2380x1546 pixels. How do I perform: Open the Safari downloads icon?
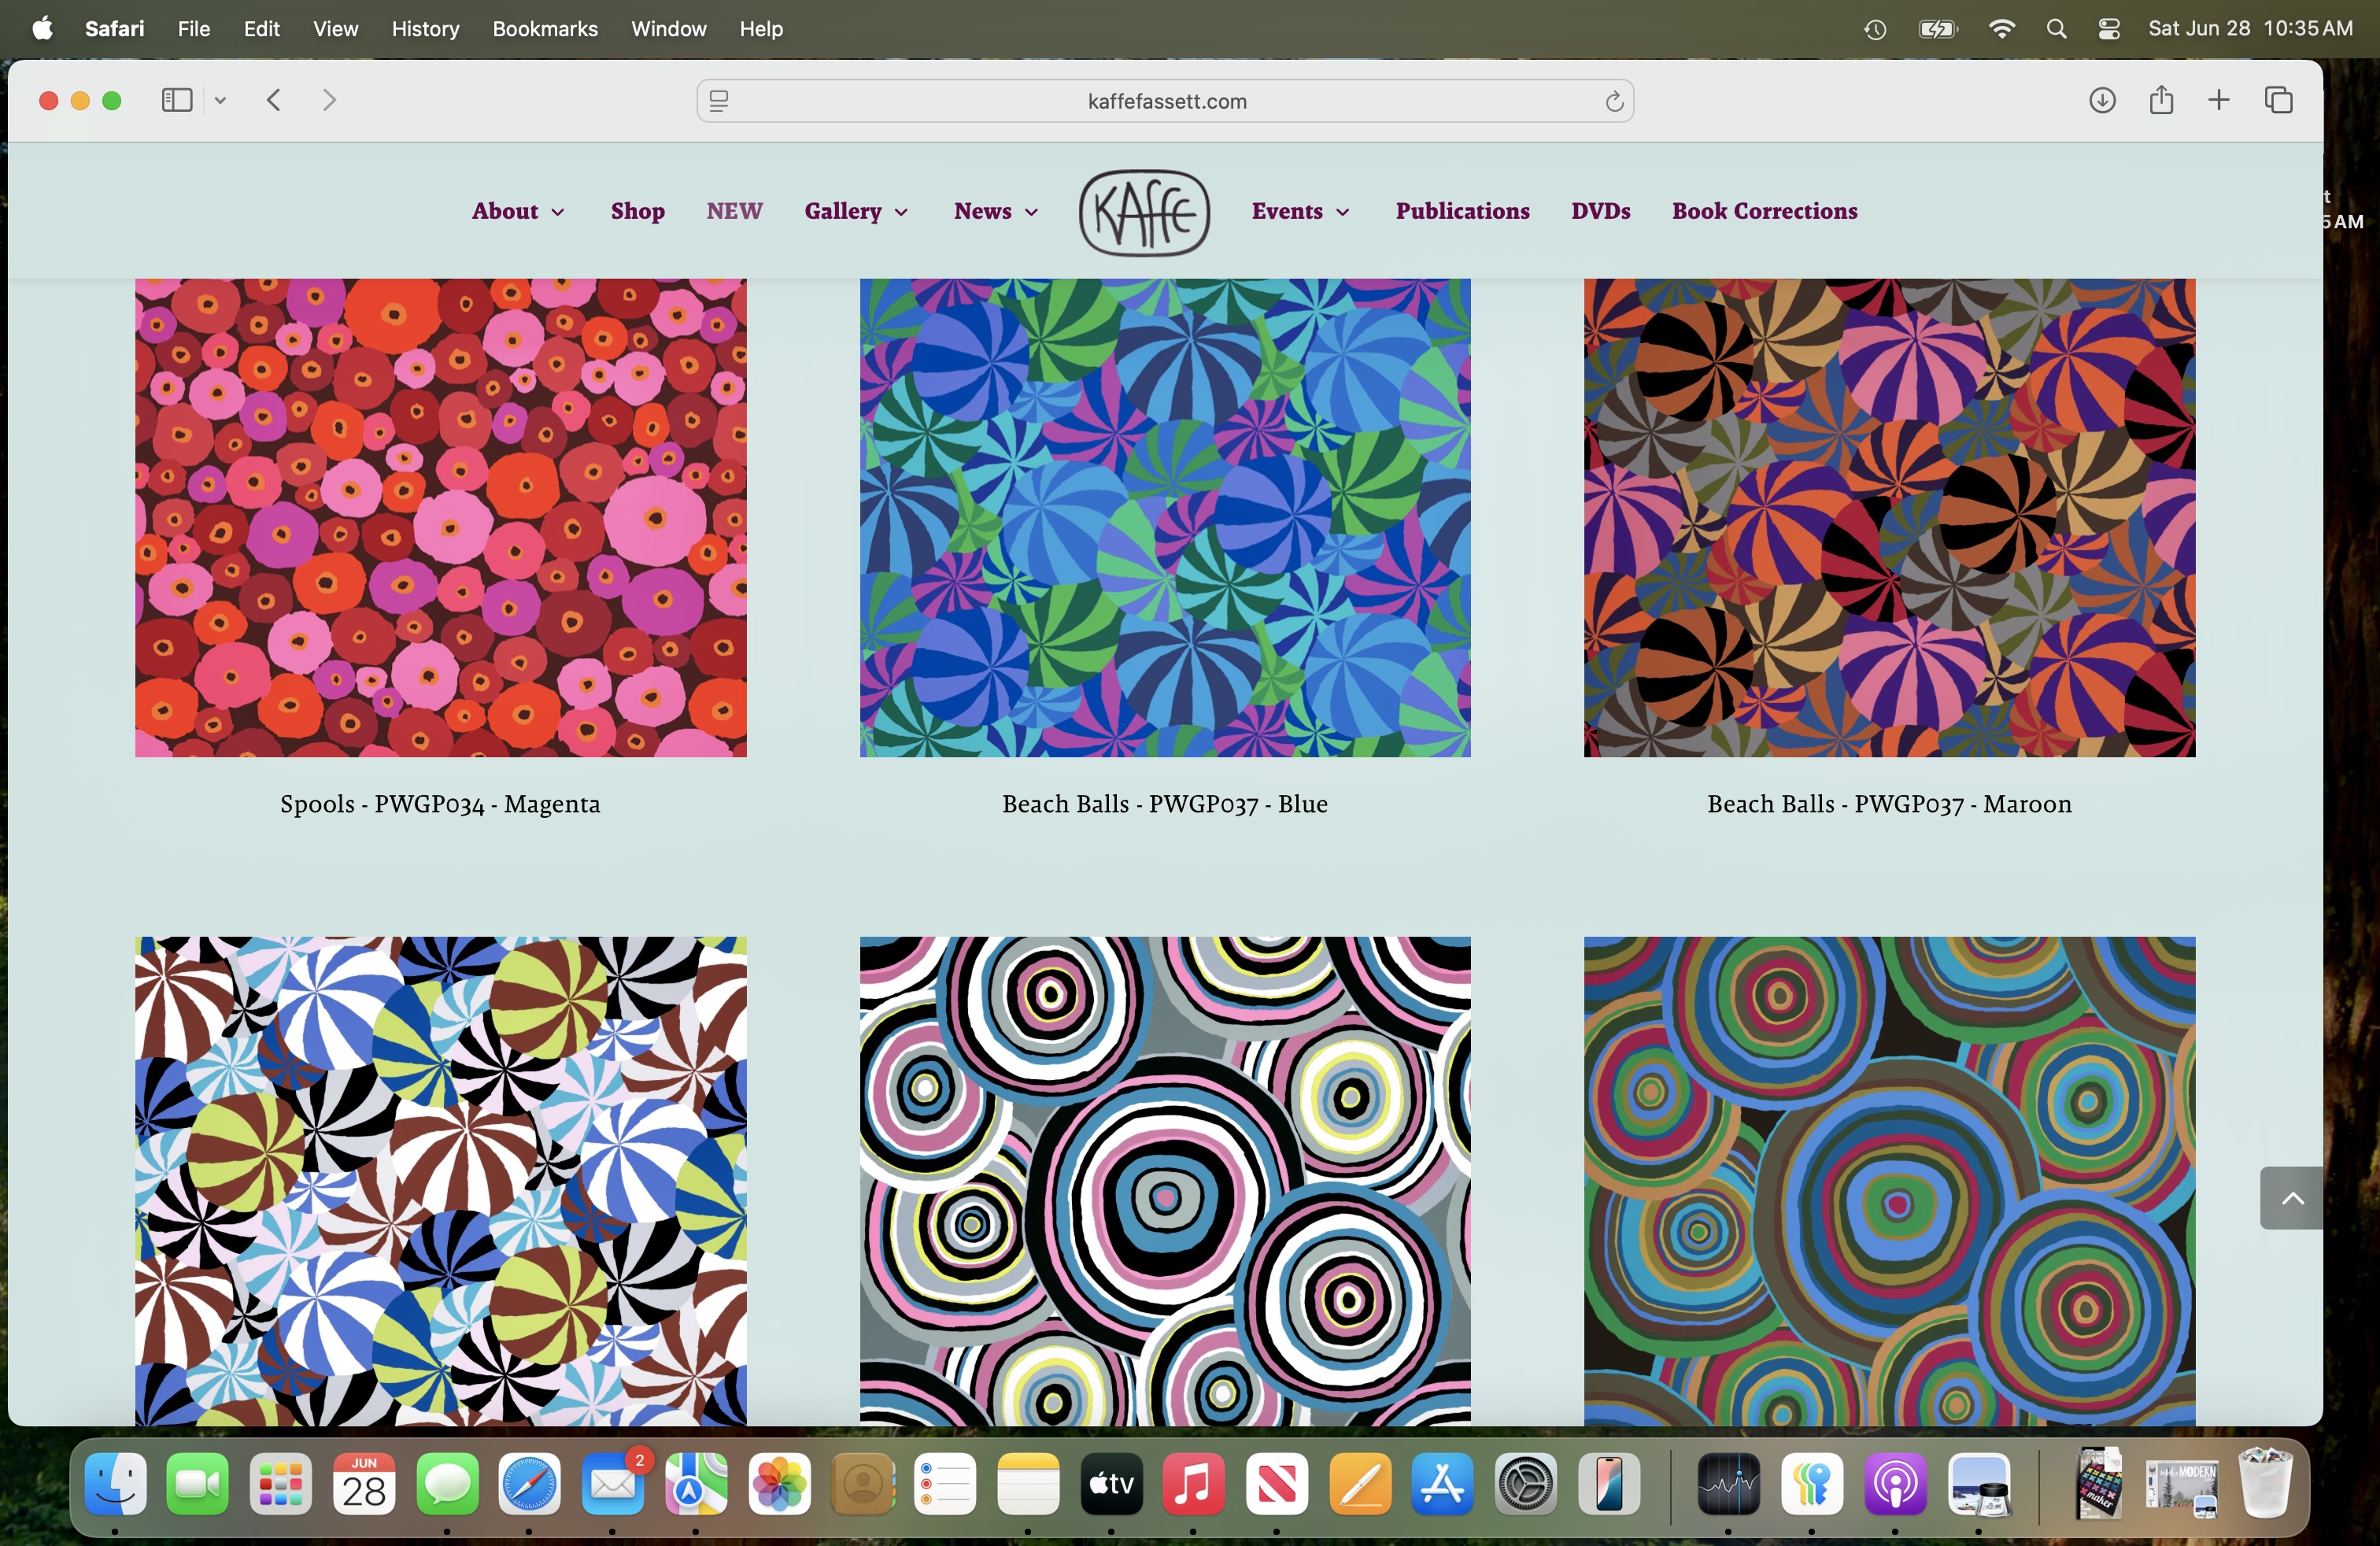(x=2102, y=100)
